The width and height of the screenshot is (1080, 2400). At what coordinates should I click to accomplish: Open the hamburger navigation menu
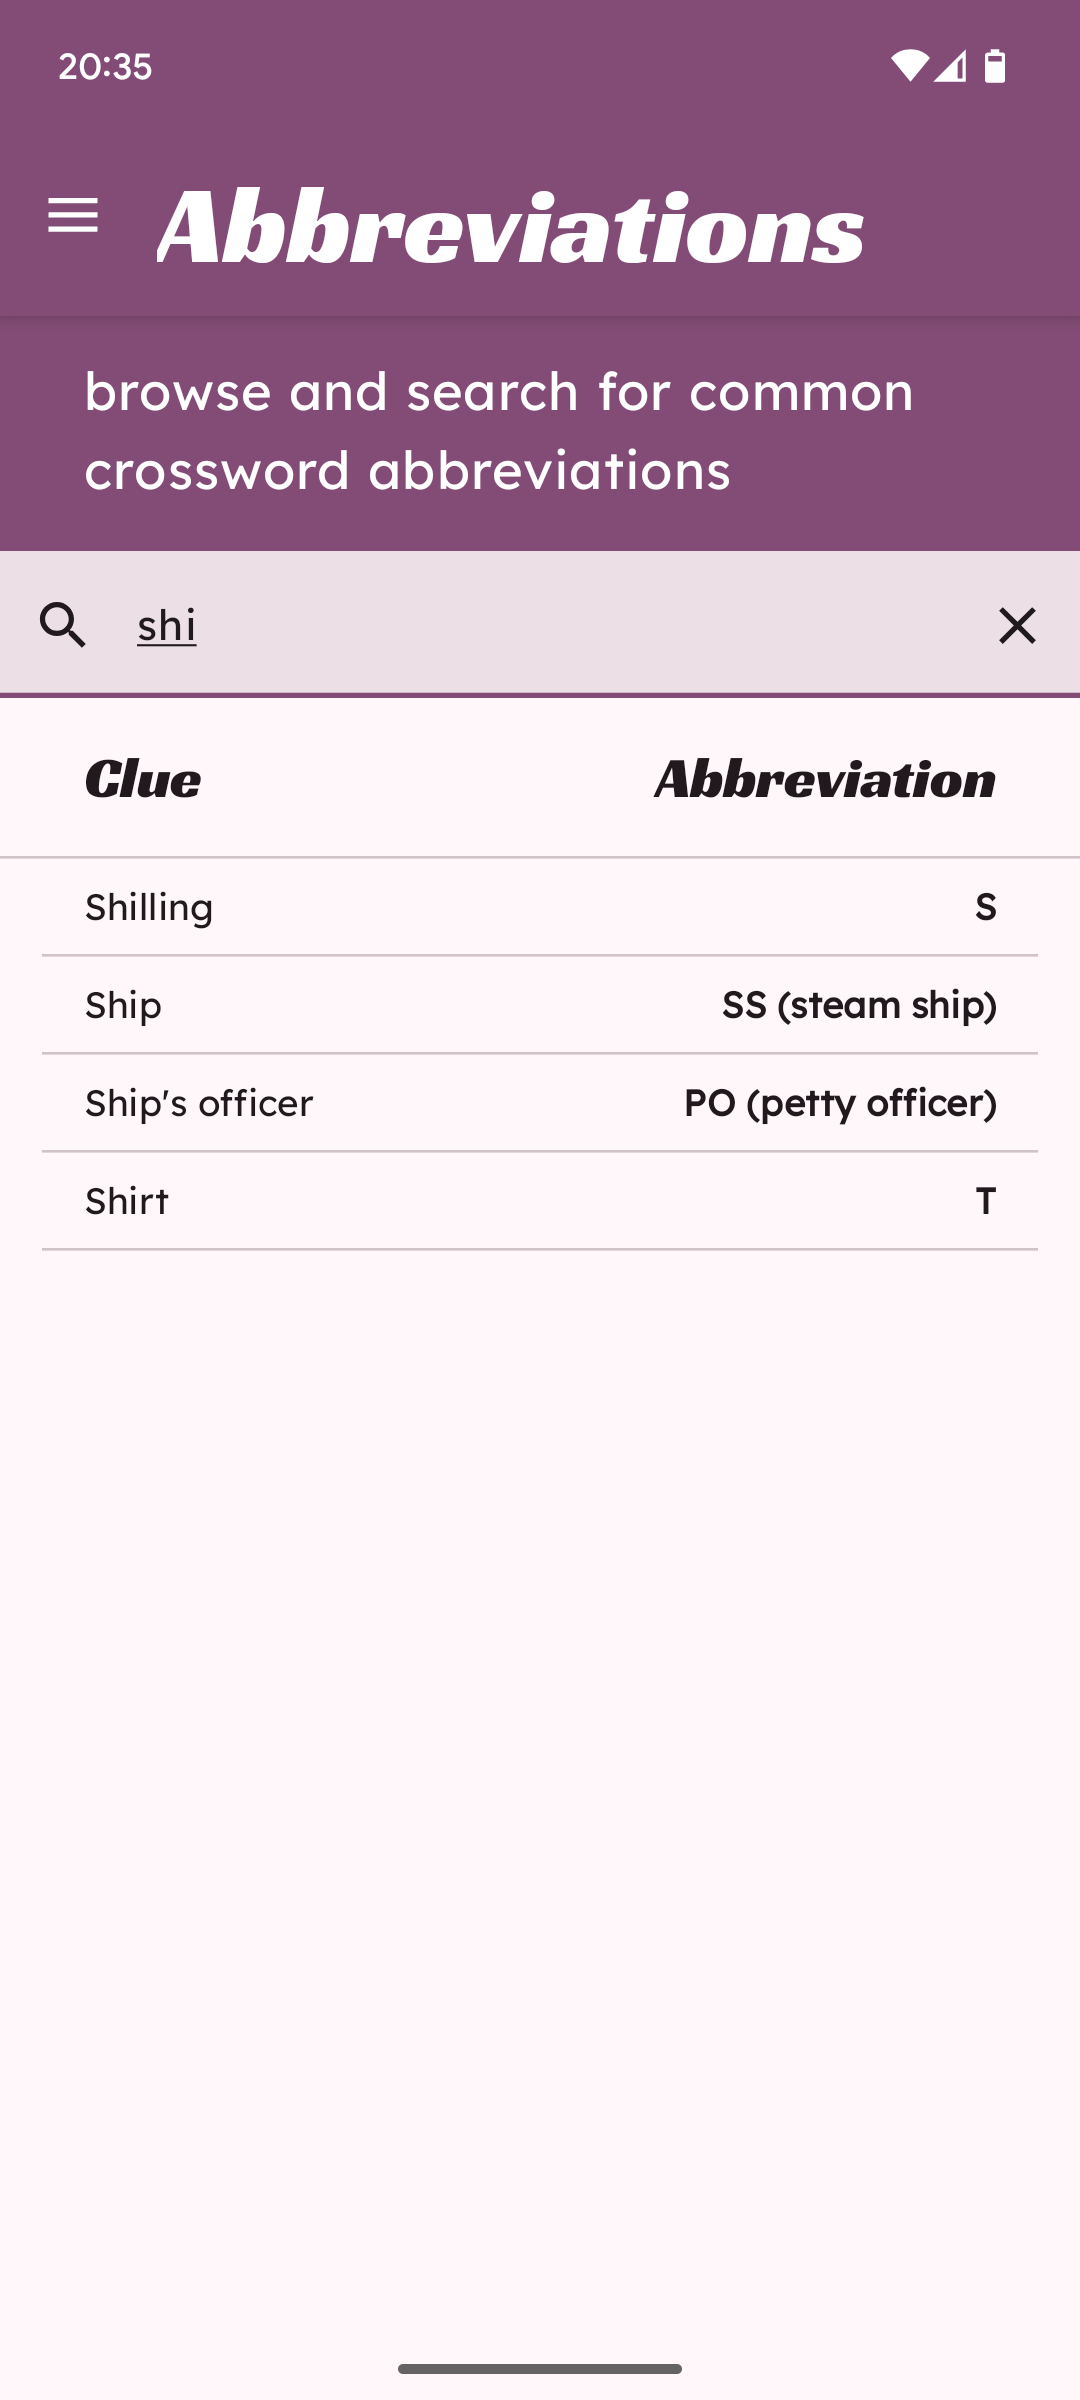tap(73, 215)
